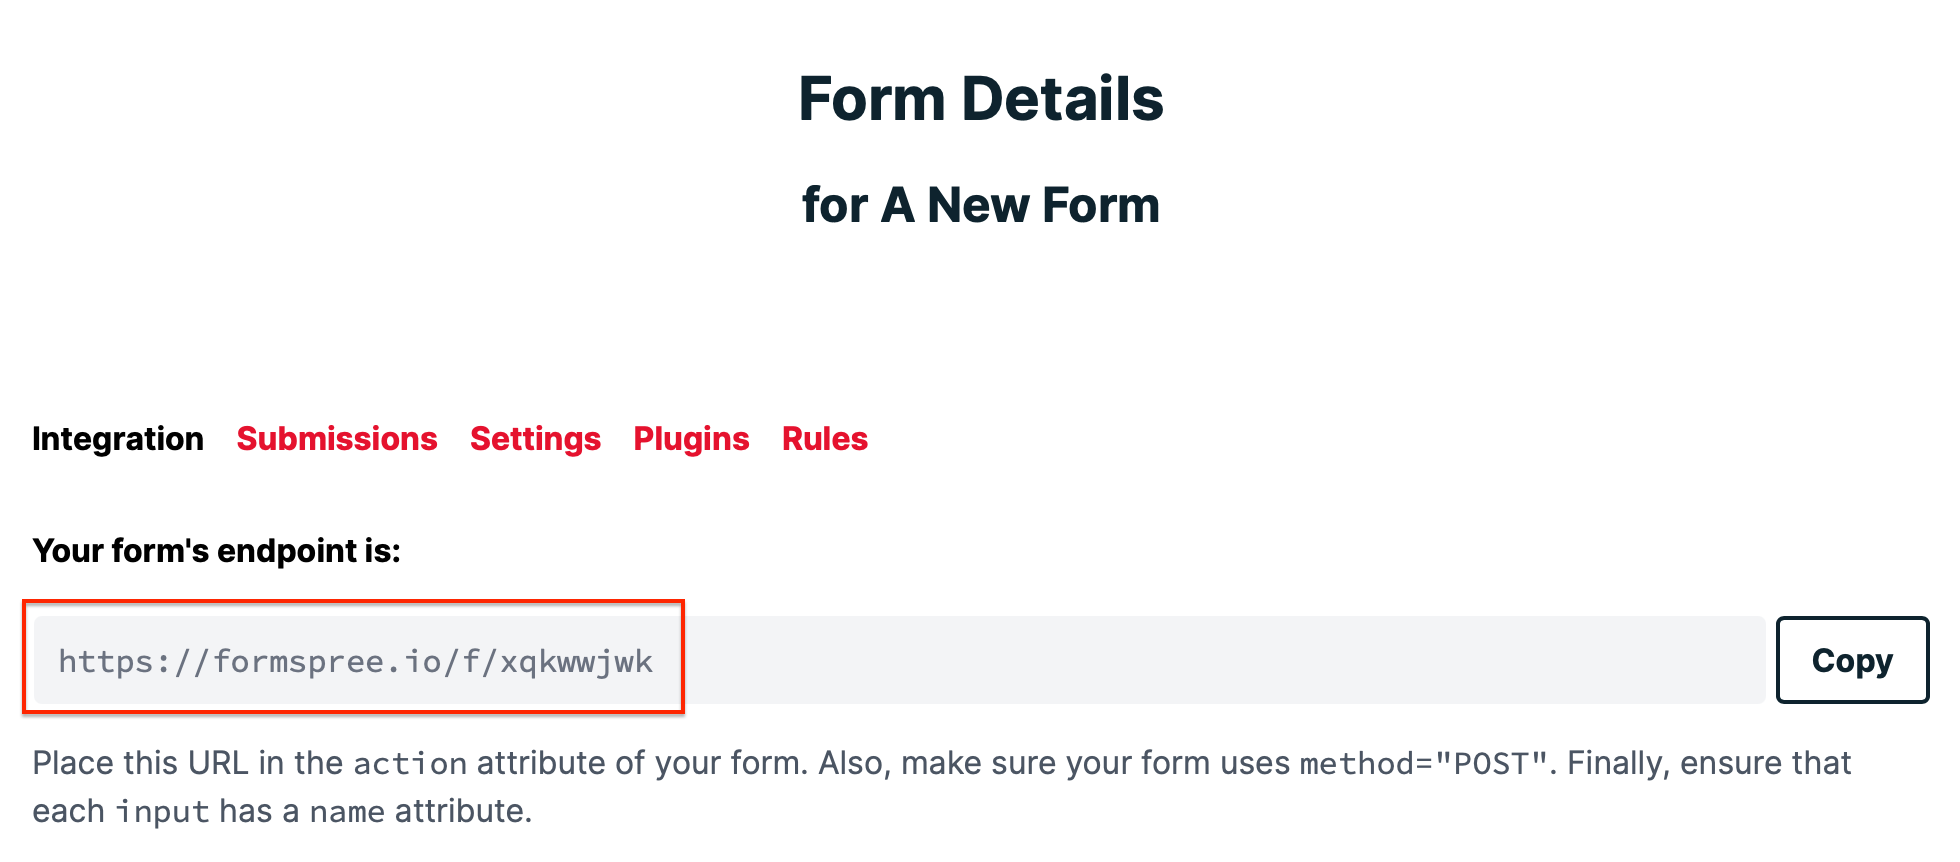Click the 'action' code word in the instructions
This screenshot has width=1960, height=862.
[410, 764]
